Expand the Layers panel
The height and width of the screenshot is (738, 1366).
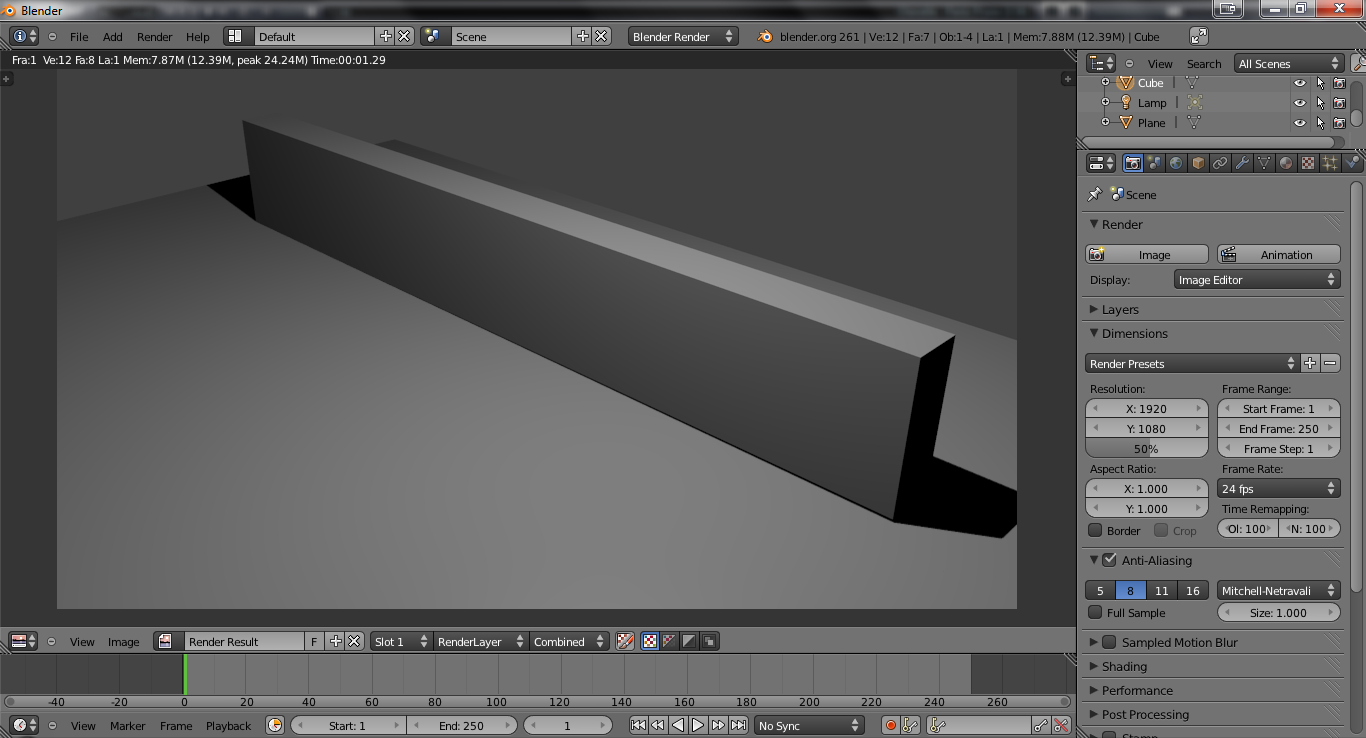[1094, 309]
